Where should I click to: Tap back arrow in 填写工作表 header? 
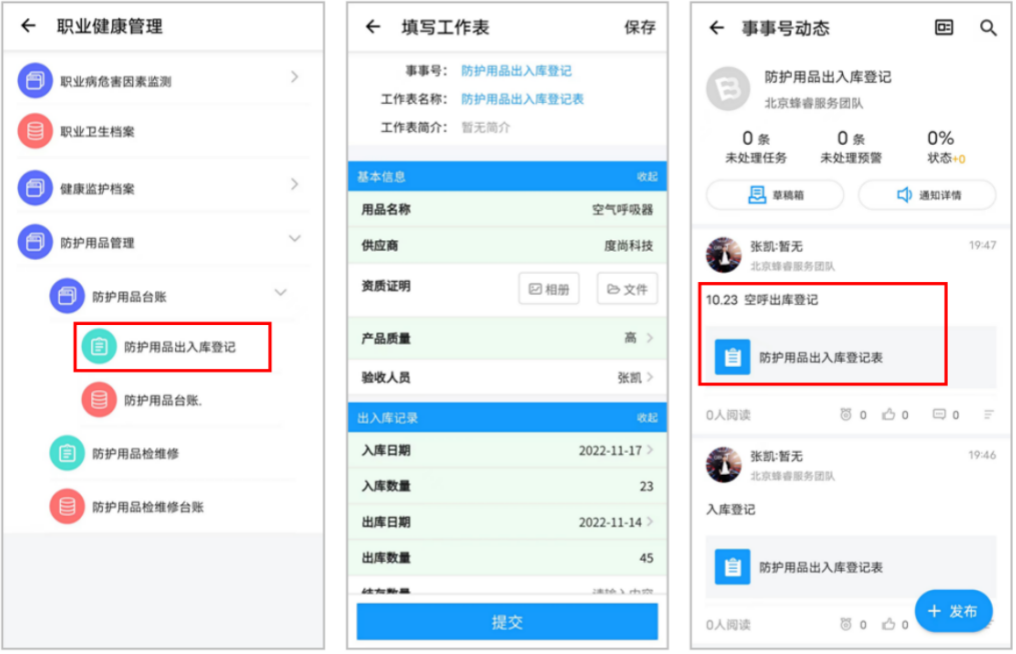click(373, 27)
